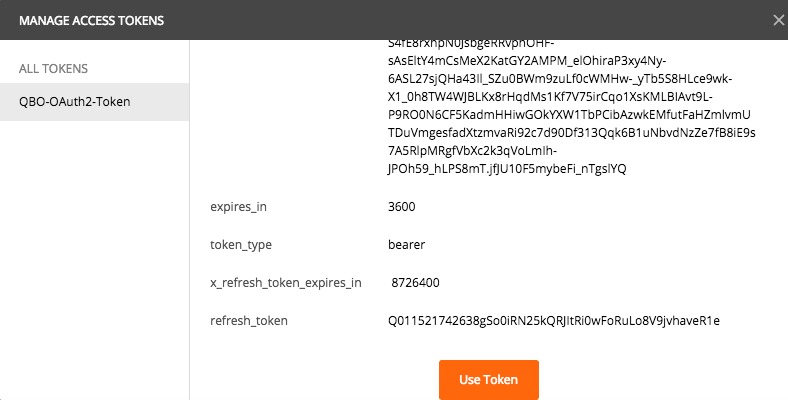The height and width of the screenshot is (400, 788).
Task: Click the access token line starting with 6ASL27sj
Action: pos(560,79)
